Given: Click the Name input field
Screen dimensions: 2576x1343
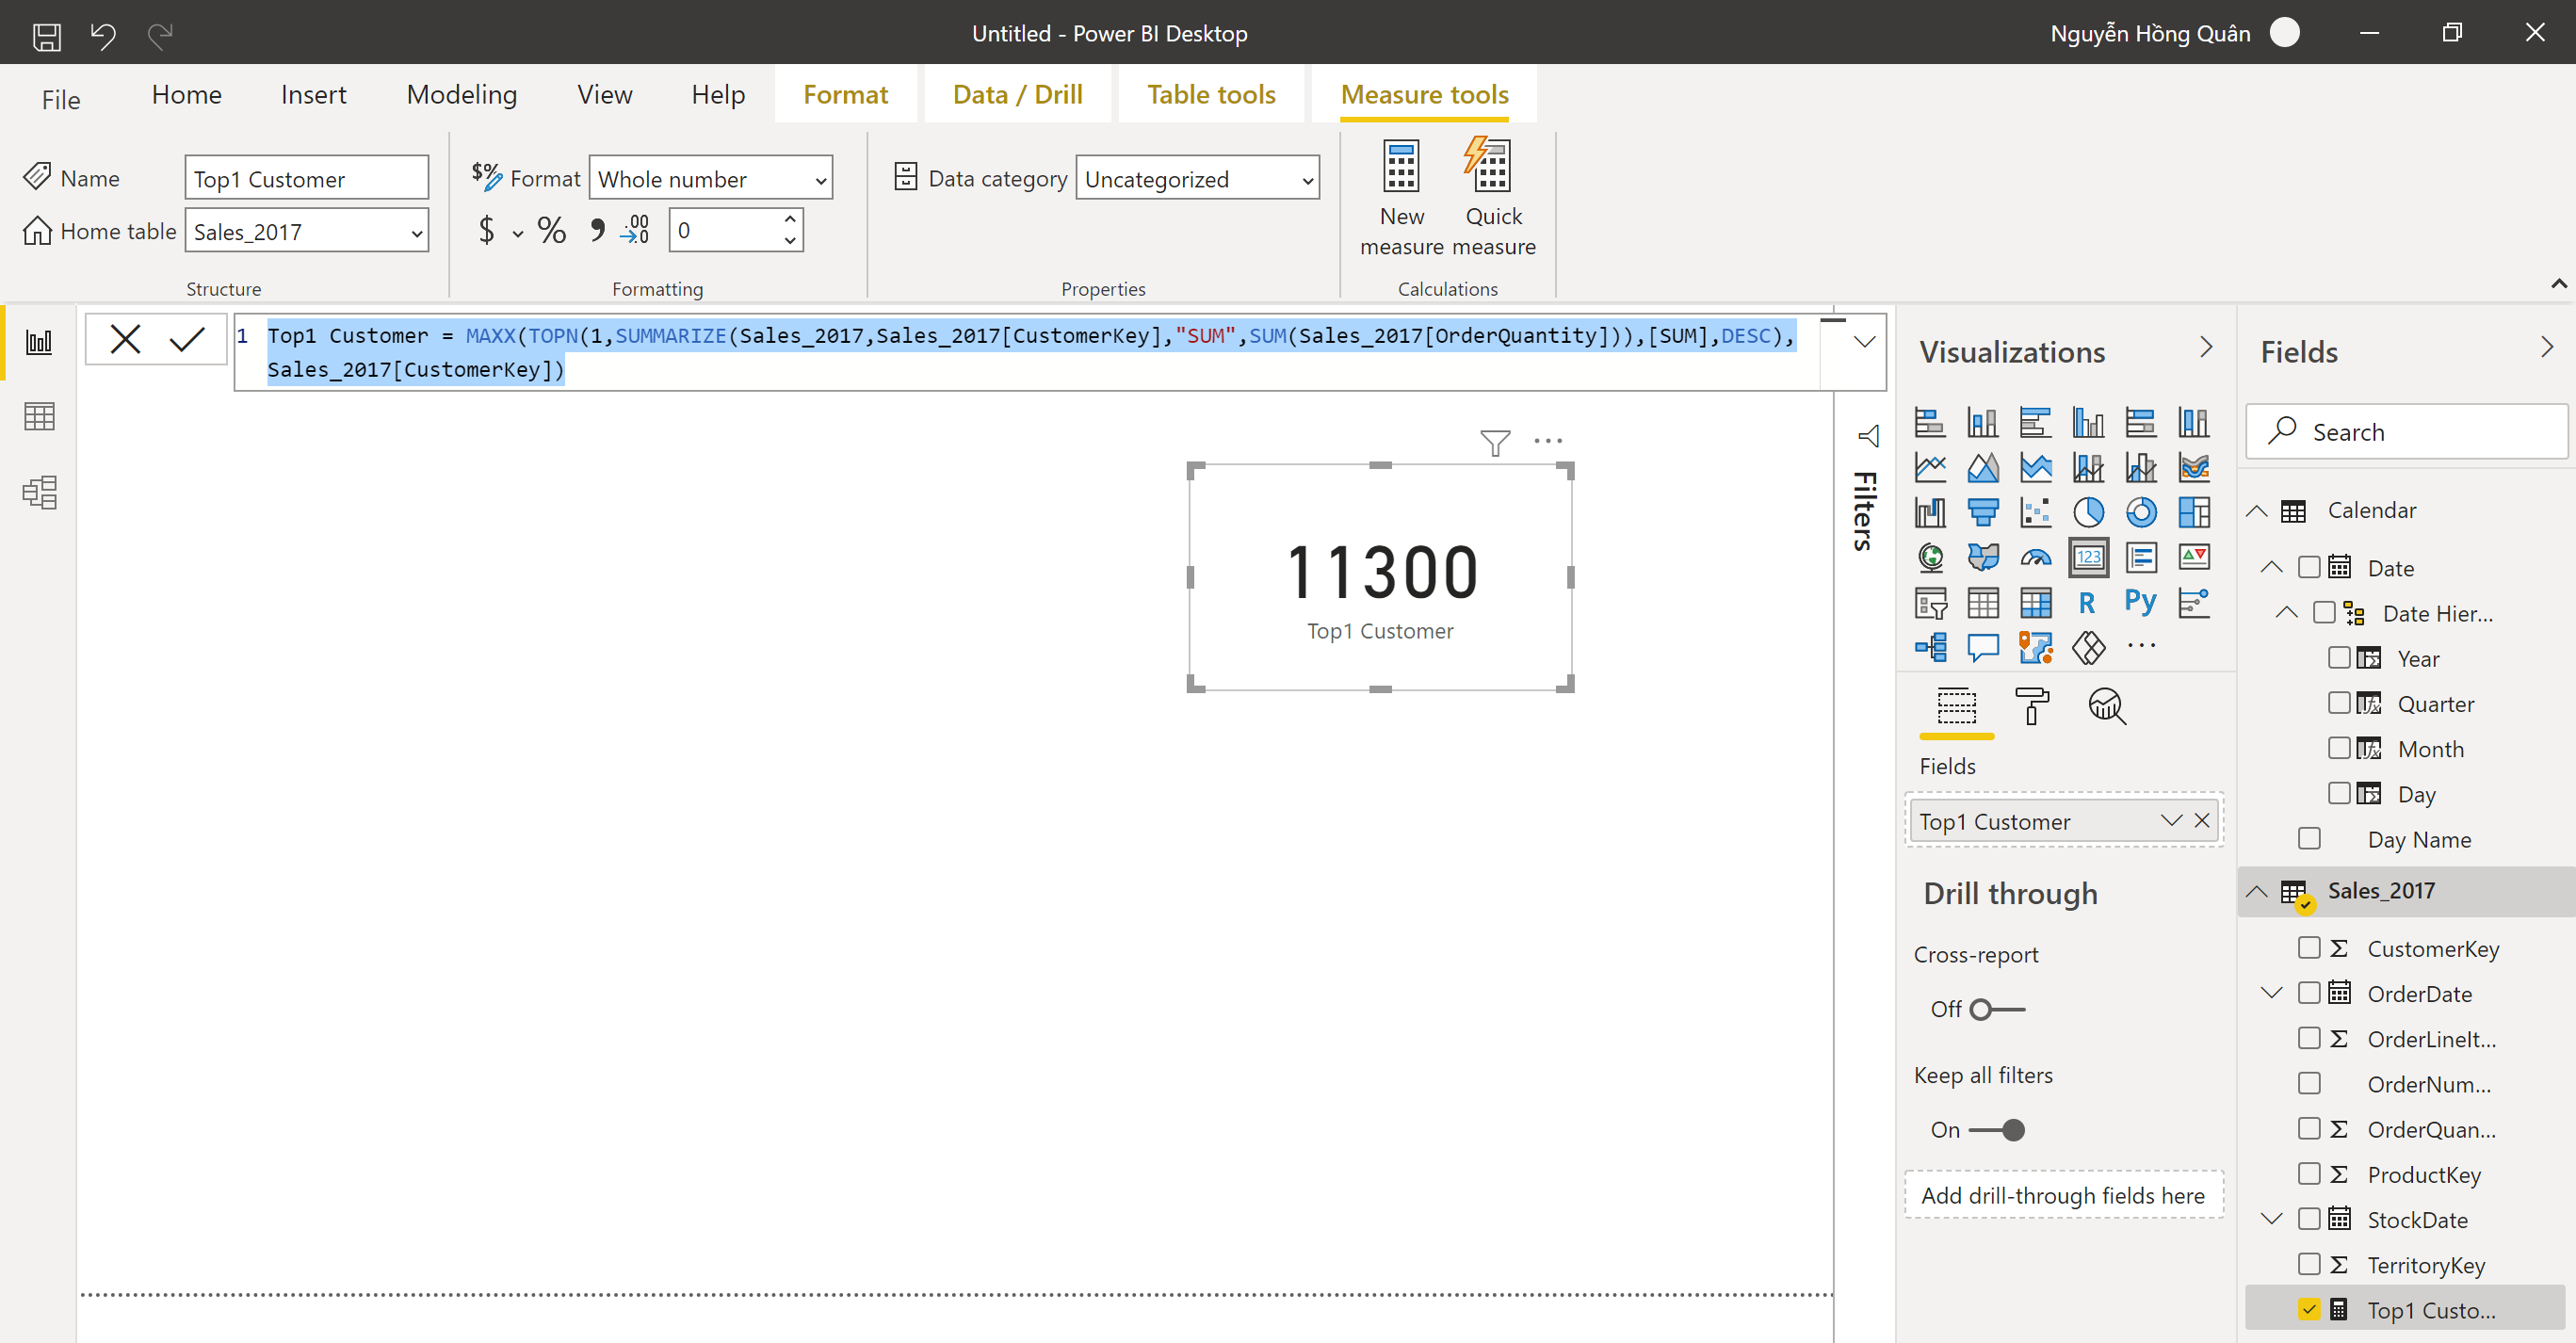Looking at the screenshot, I should click(x=307, y=178).
